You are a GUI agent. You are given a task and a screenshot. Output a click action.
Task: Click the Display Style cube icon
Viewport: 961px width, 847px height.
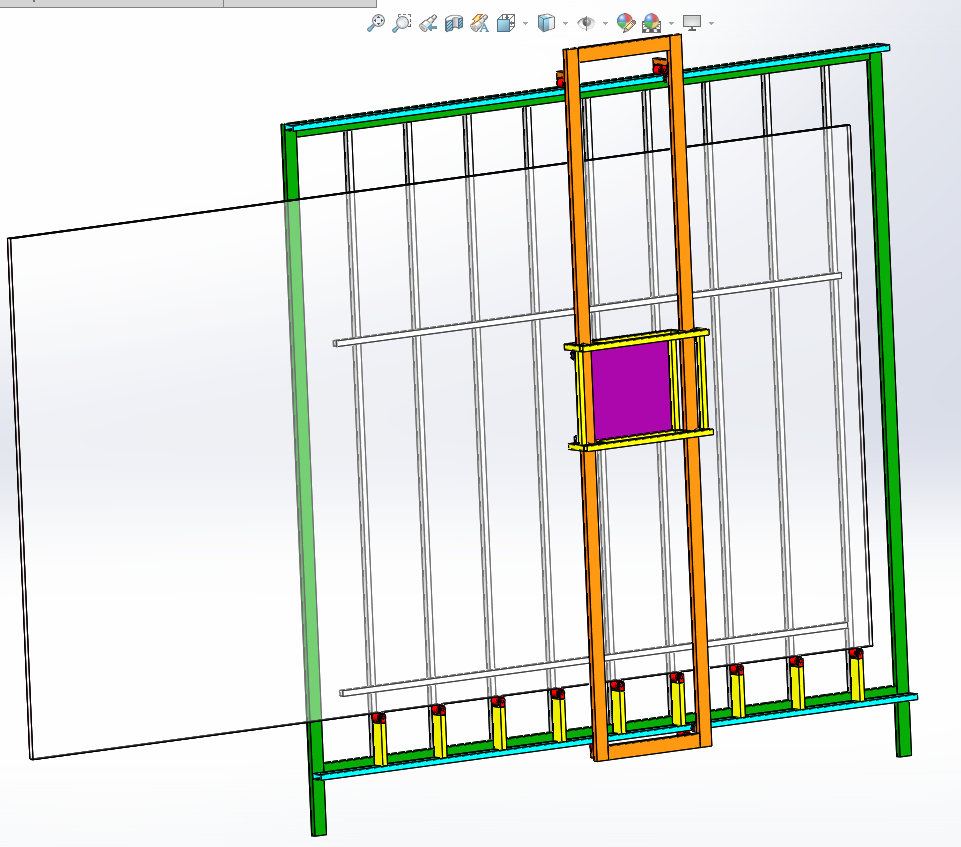[545, 23]
